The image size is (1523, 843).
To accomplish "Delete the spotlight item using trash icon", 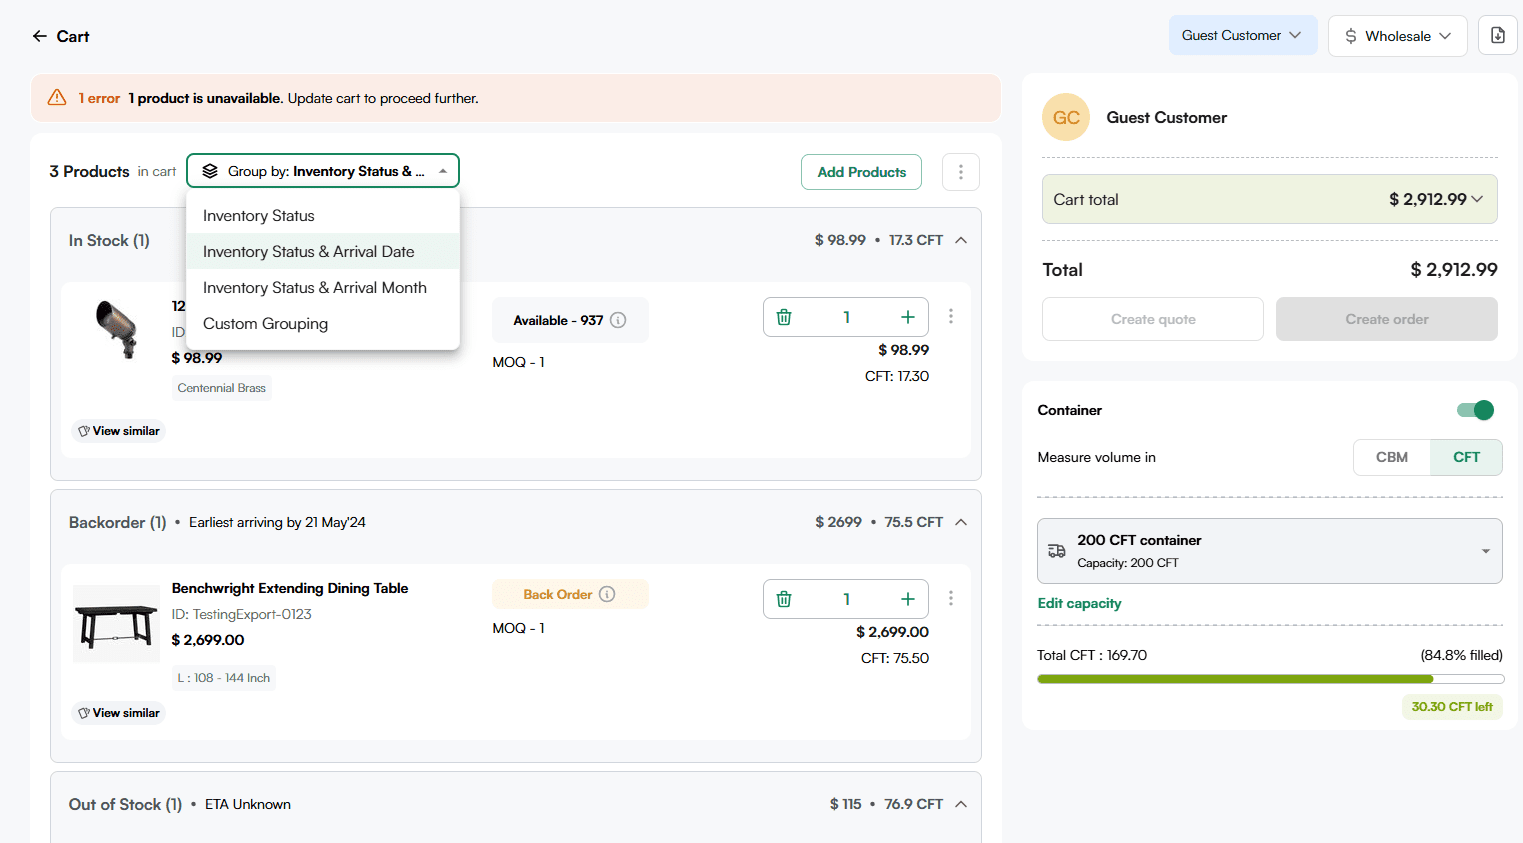I will pyautogui.click(x=784, y=317).
